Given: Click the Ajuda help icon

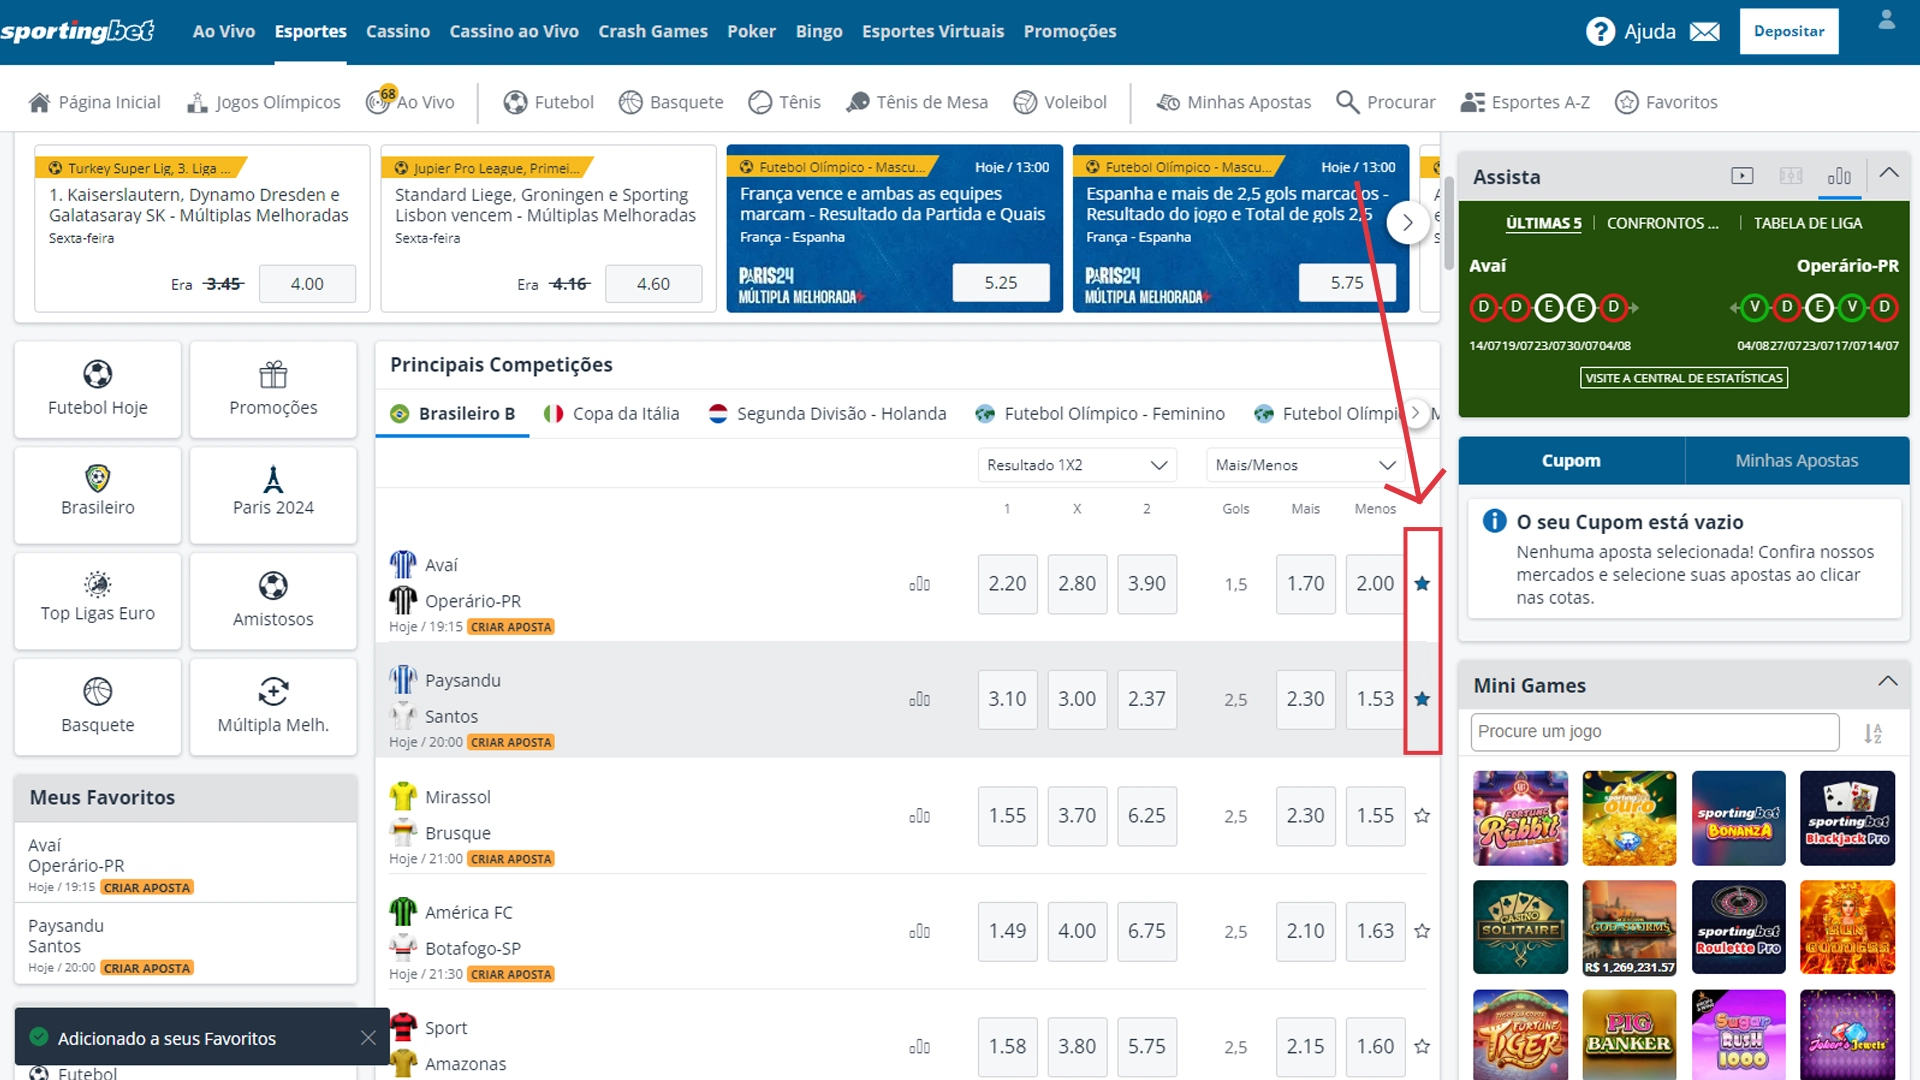Looking at the screenshot, I should pos(1601,31).
